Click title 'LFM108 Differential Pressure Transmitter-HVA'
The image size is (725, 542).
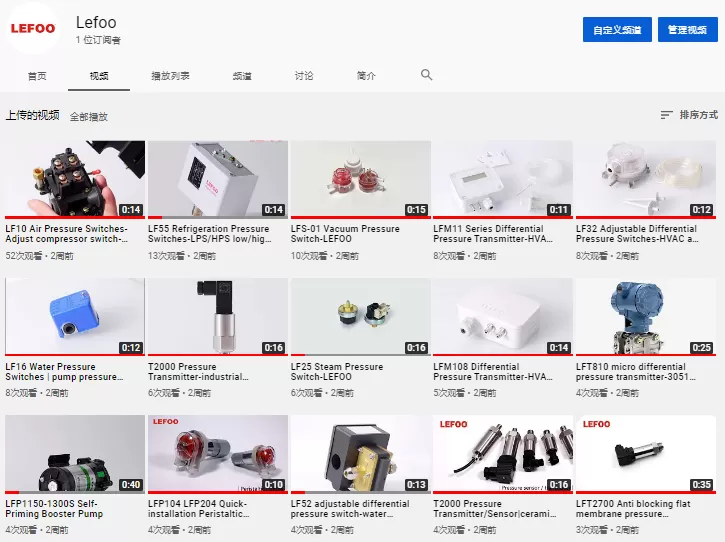click(x=493, y=371)
